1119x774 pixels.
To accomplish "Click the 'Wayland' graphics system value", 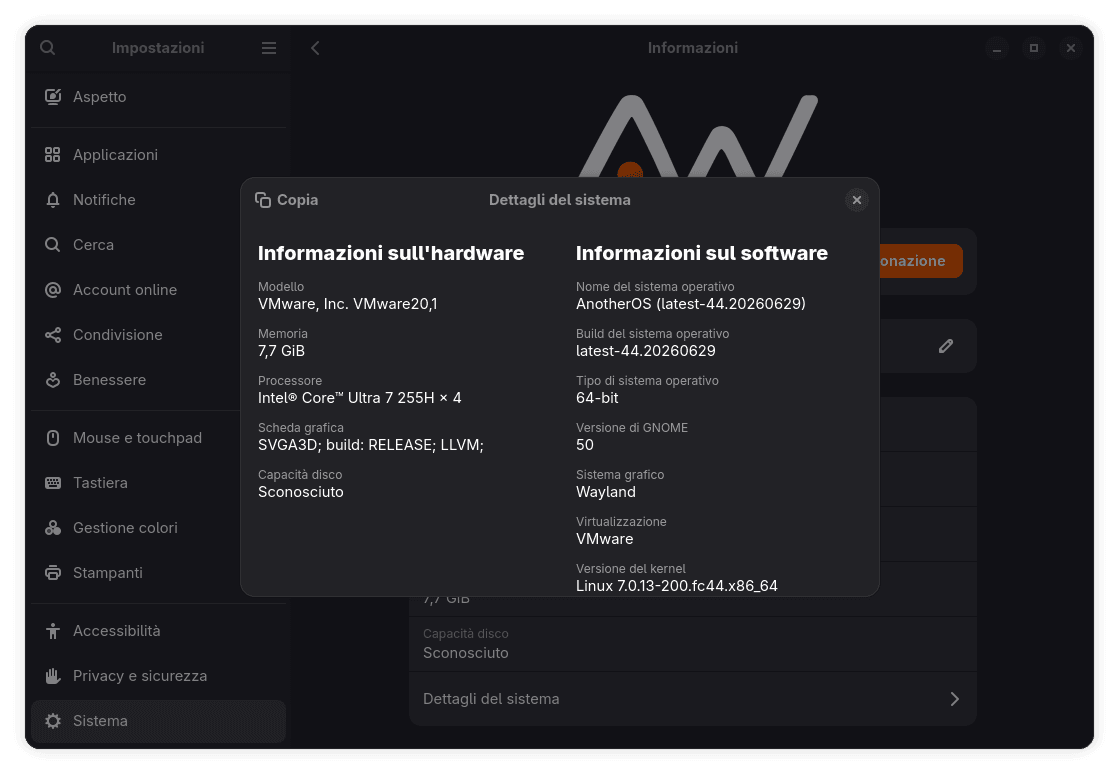I will 606,492.
